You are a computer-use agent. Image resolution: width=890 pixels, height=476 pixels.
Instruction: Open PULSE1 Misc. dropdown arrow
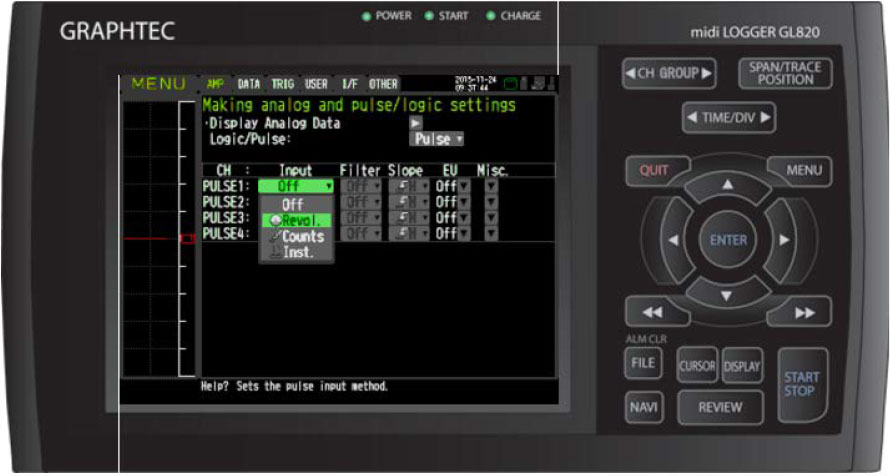(491, 186)
